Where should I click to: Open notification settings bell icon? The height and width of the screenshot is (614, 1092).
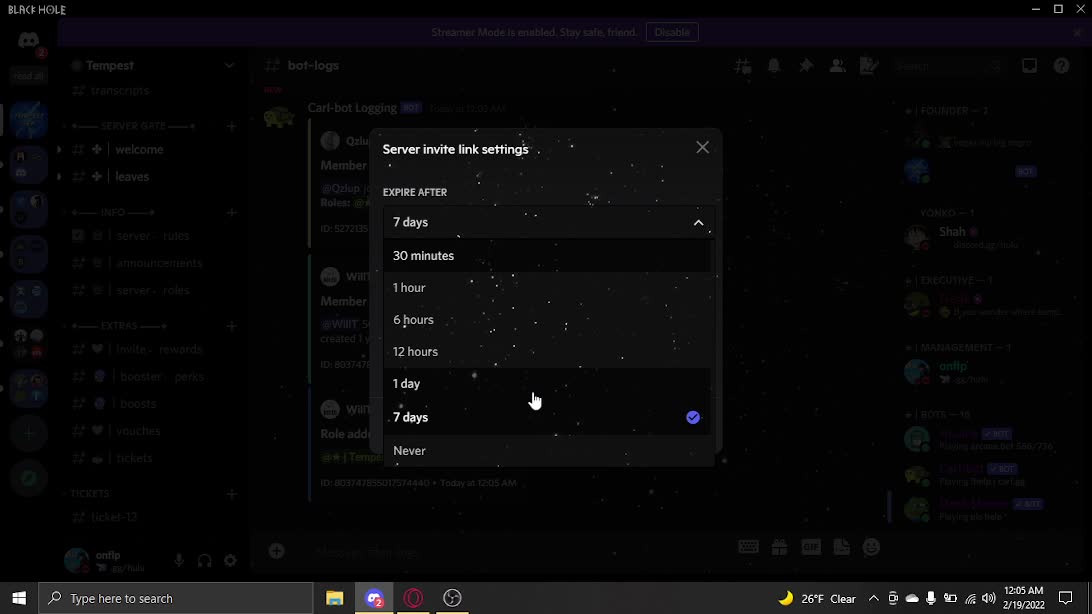tap(774, 66)
